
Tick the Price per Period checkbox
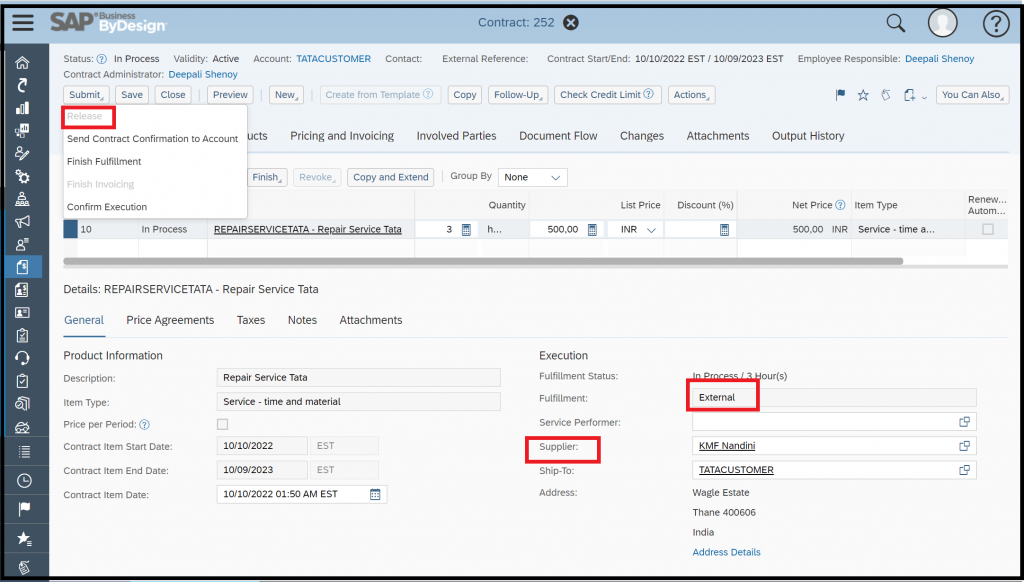tap(223, 425)
